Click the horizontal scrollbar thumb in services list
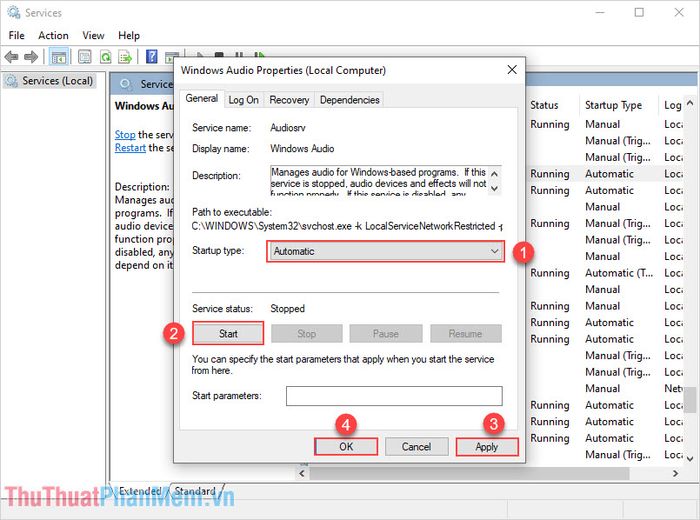 [x=469, y=473]
